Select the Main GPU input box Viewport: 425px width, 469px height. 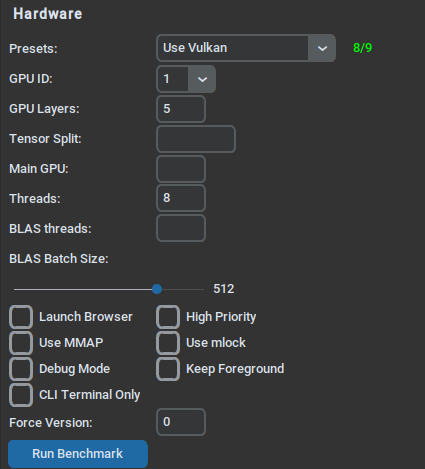[181, 169]
